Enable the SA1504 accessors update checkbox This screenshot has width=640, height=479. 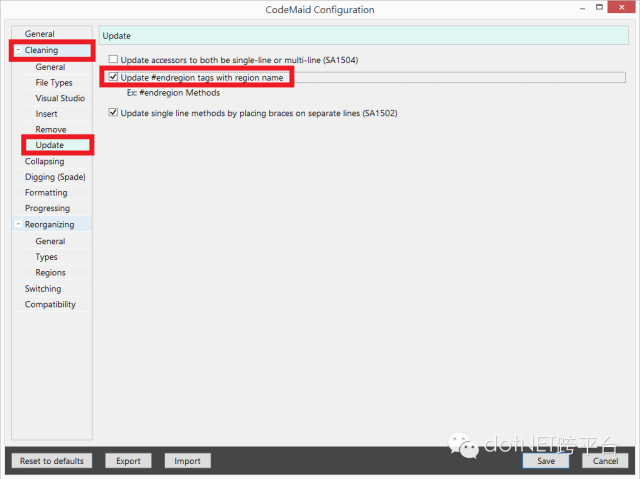coord(113,60)
